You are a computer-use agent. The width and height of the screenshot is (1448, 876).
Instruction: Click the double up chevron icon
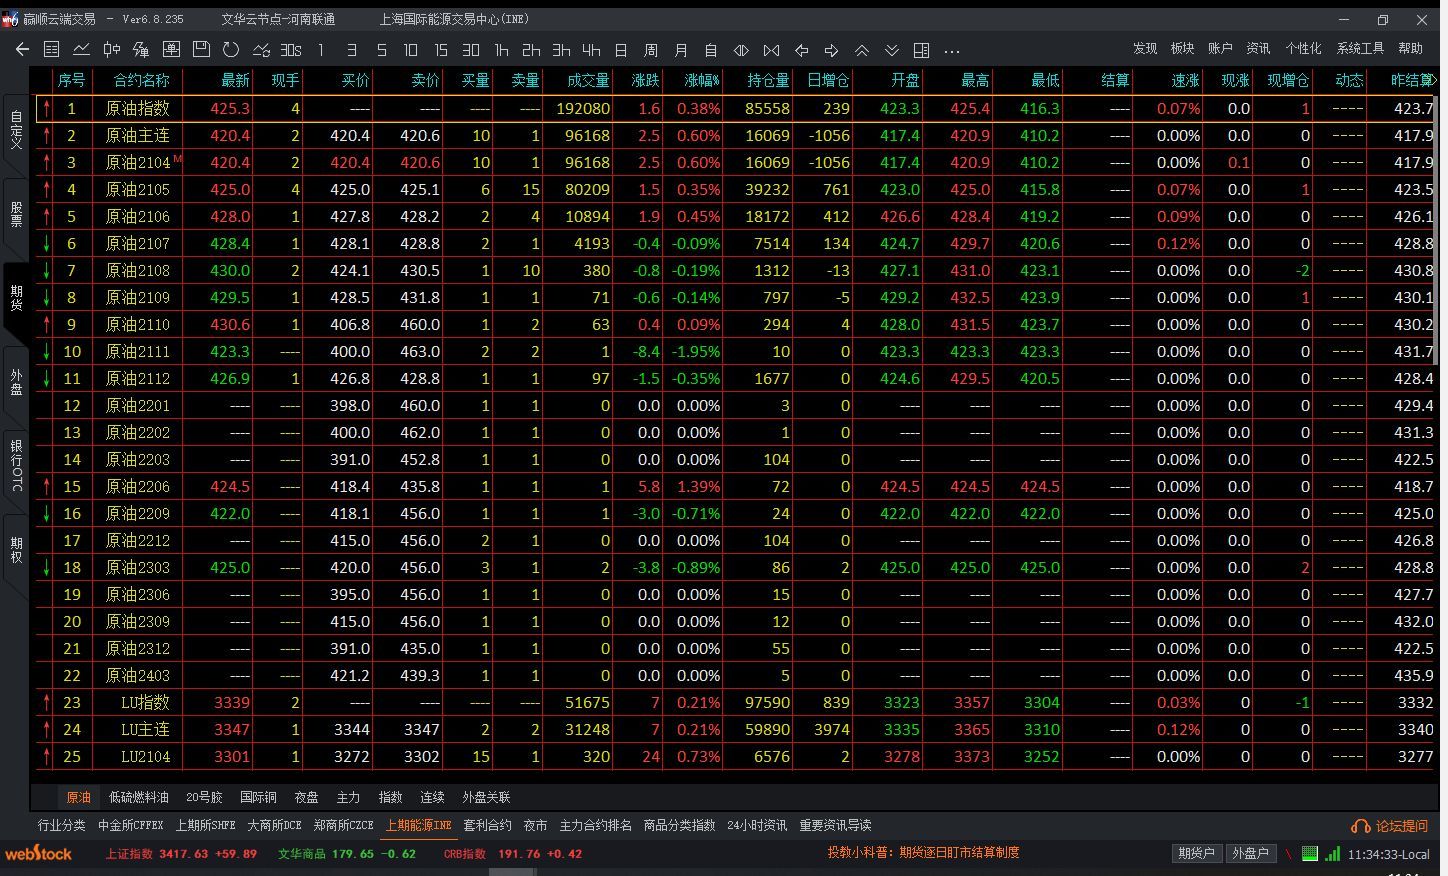pyautogui.click(x=861, y=49)
